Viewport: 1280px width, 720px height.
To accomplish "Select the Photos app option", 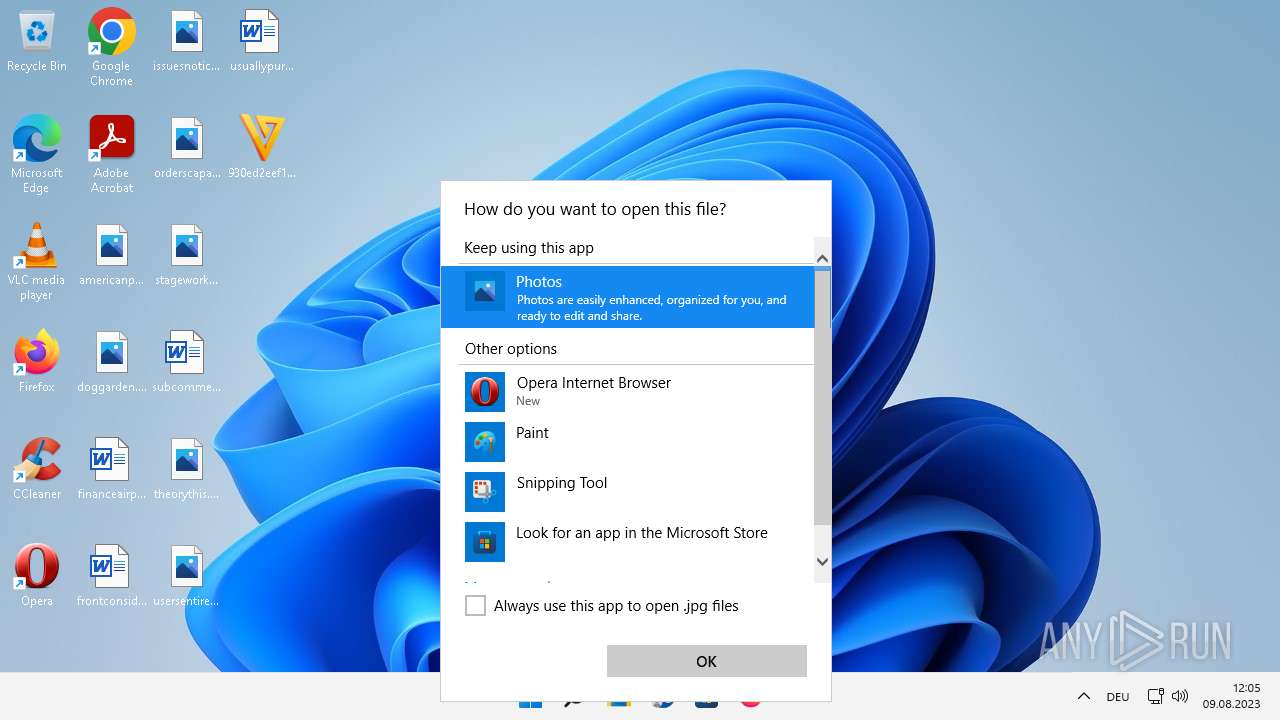I will [628, 297].
